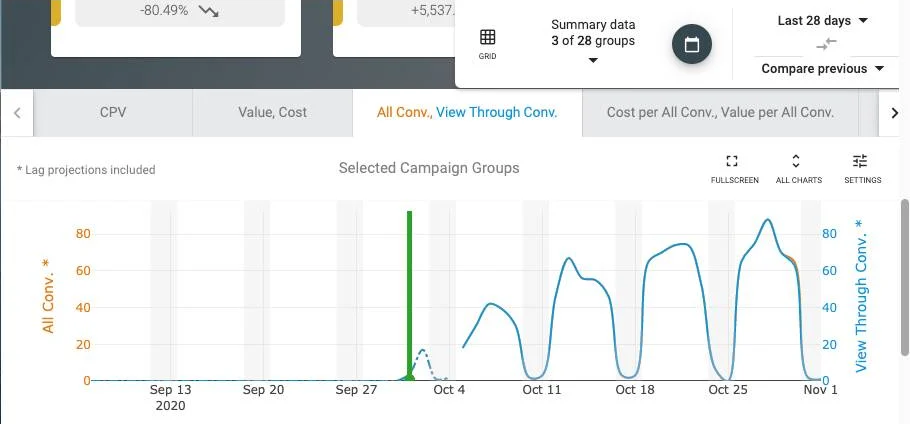Viewport: 910px width, 424px height.
Task: Click the swap compare arrows icon
Action: pos(826,44)
